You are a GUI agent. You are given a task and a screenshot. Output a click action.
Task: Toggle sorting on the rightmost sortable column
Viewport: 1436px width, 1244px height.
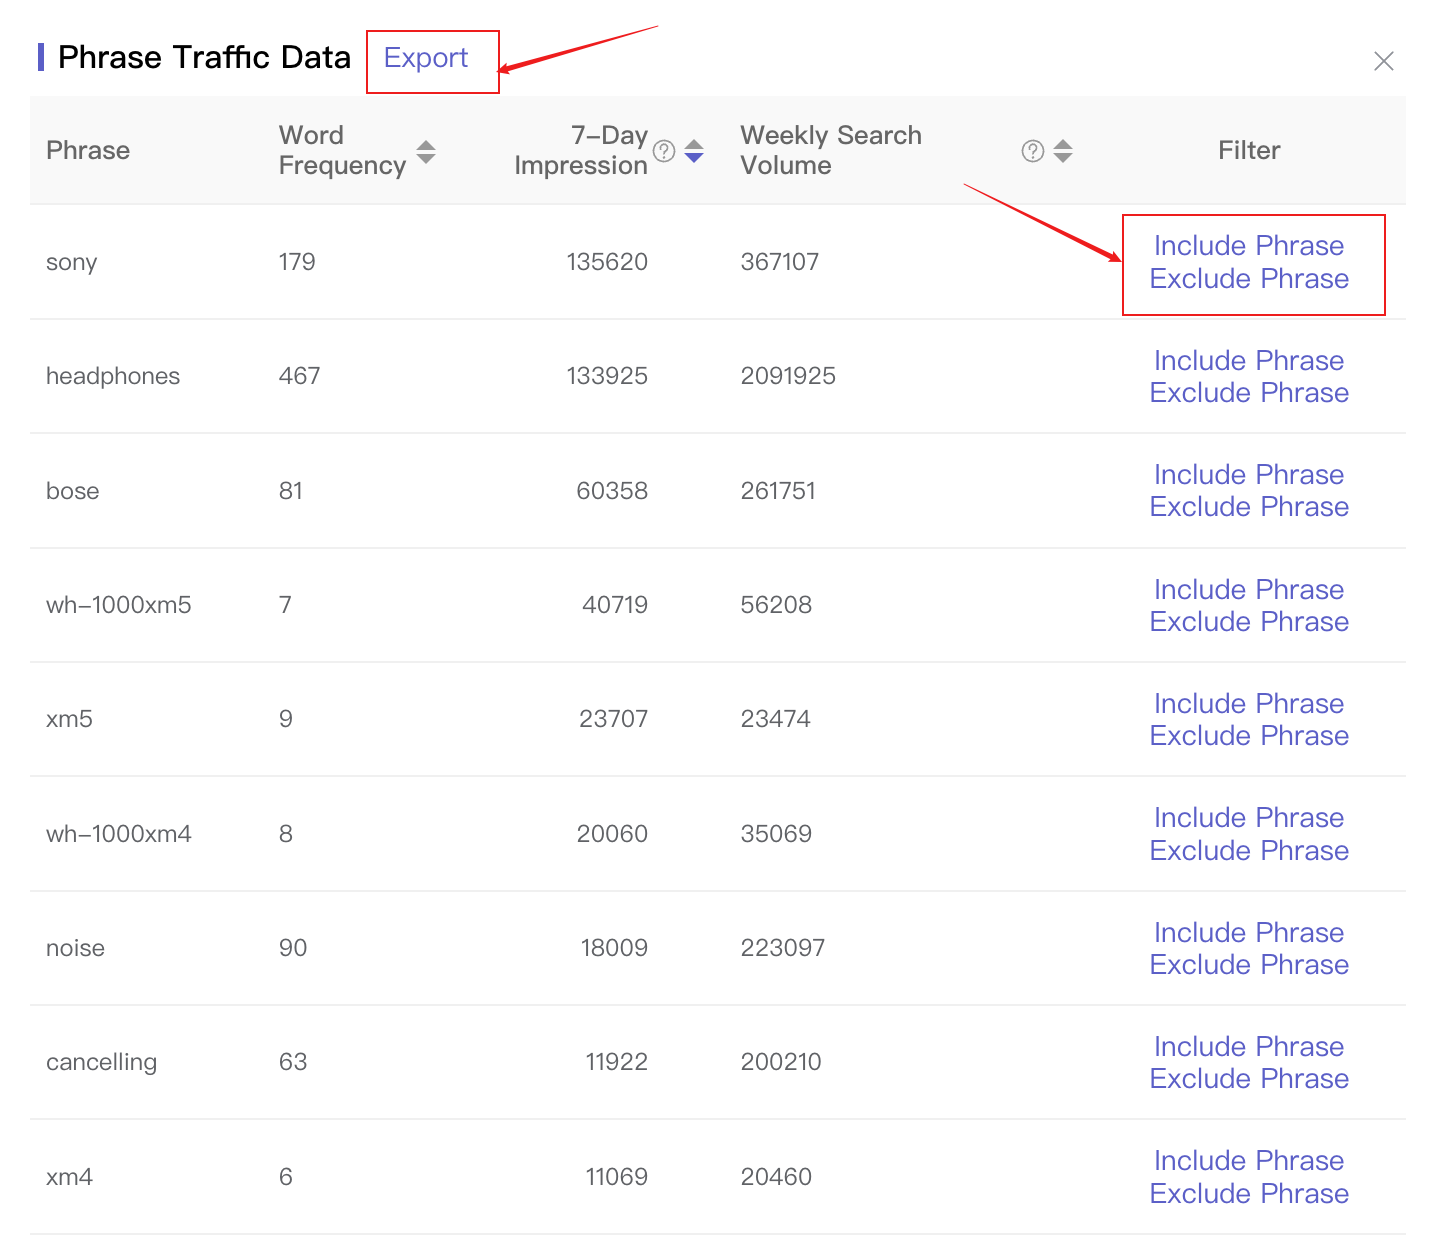coord(1063,151)
